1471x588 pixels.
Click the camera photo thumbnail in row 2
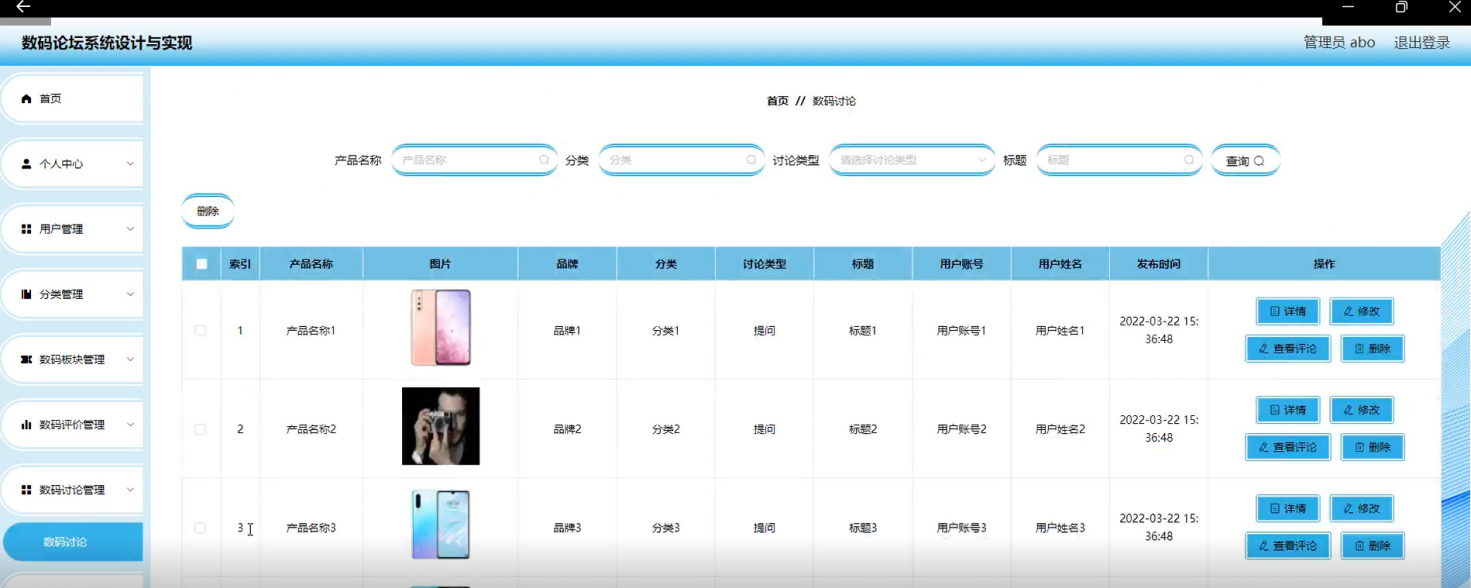tap(441, 426)
